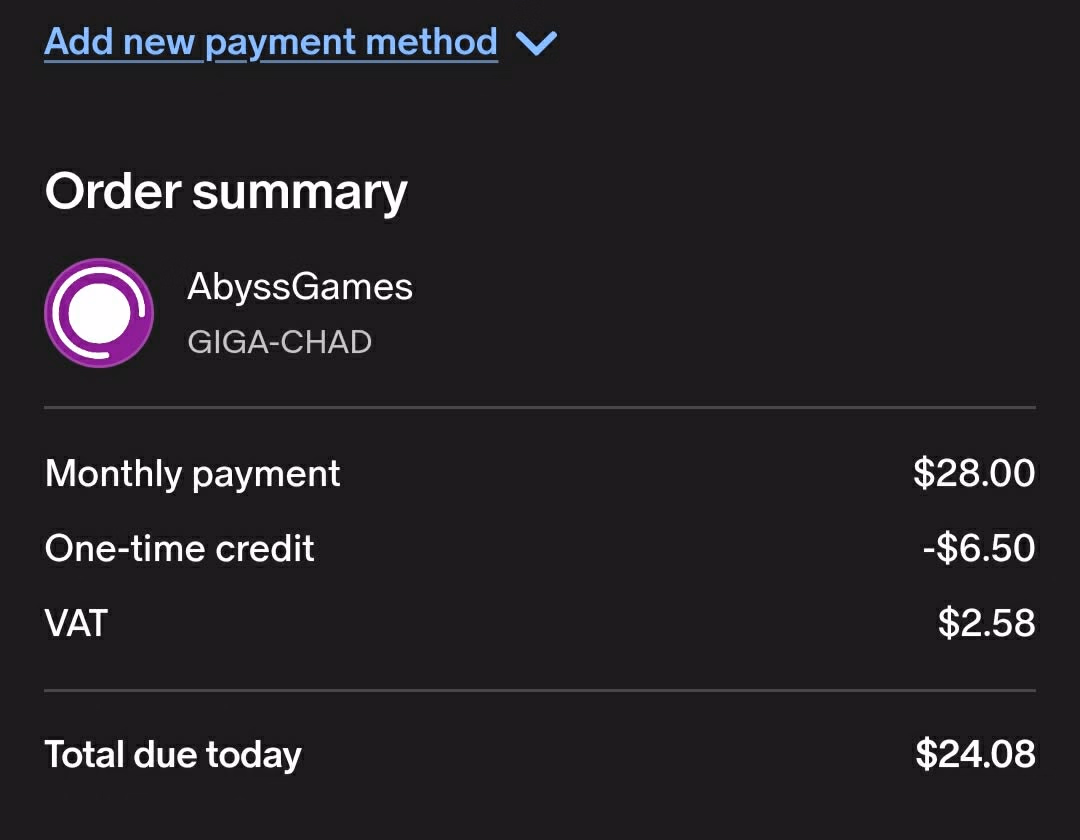Select the $2.58 VAT amount

(x=986, y=623)
